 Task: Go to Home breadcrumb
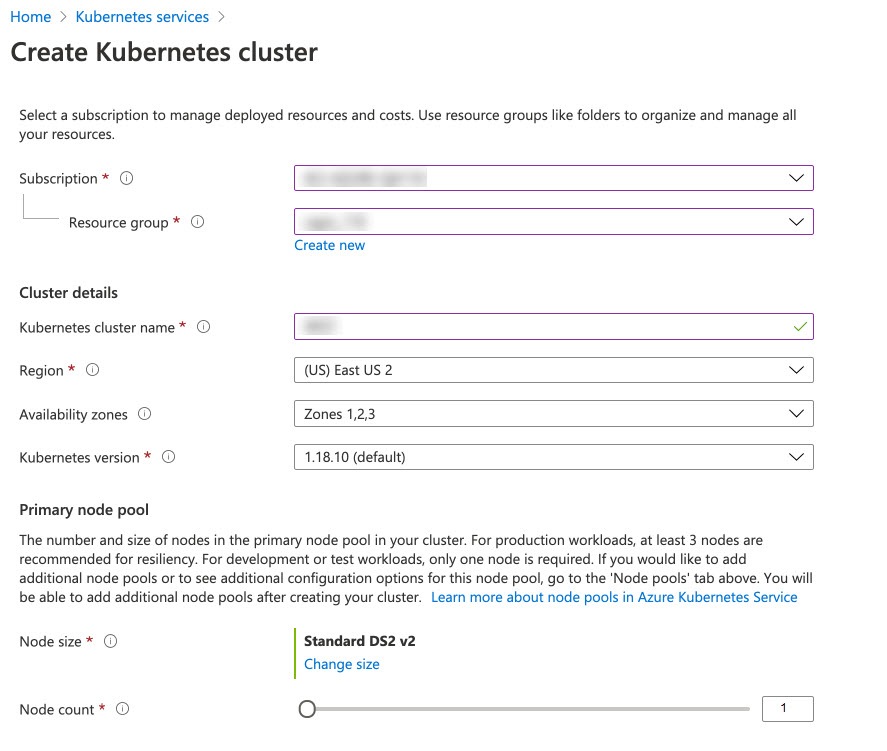[x=30, y=17]
